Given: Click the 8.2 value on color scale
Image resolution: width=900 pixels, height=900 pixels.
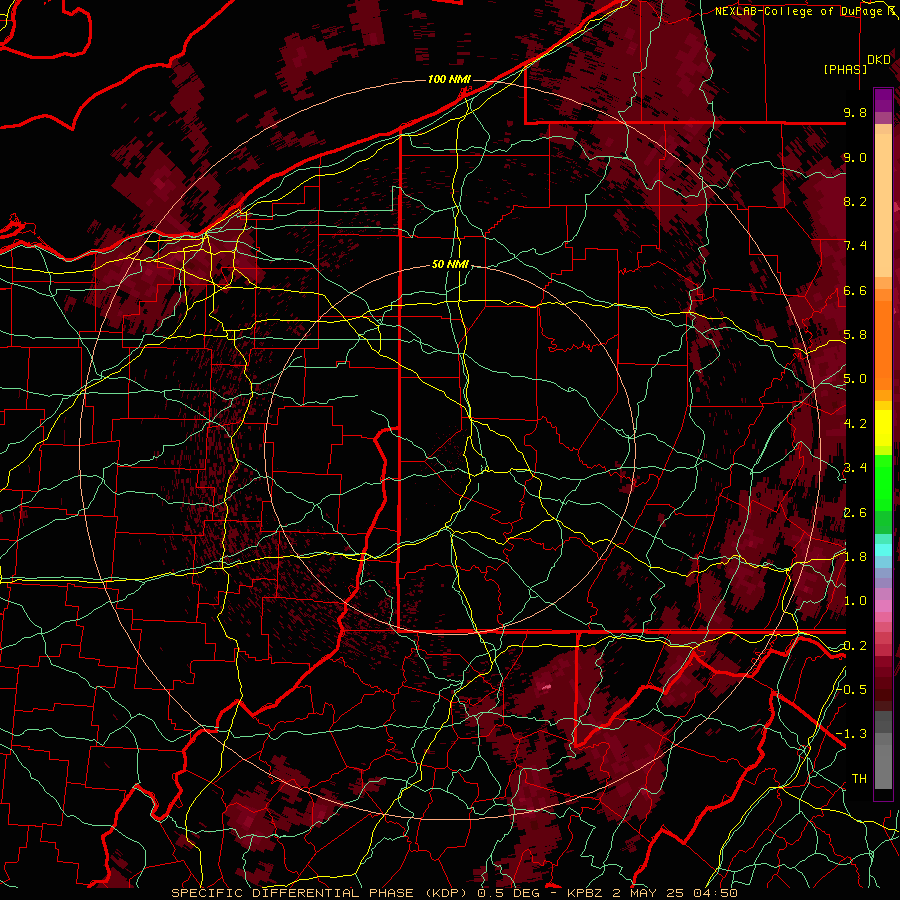Looking at the screenshot, I should (x=855, y=201).
